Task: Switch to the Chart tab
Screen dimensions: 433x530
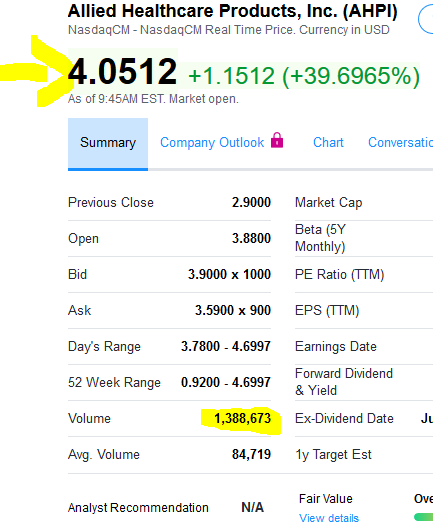Action: click(328, 142)
